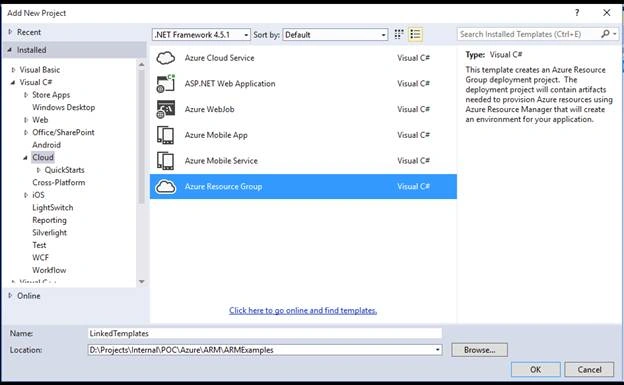Open the search options dropdown arrow
Image resolution: width=624 pixels, height=385 pixels.
pos(615,34)
